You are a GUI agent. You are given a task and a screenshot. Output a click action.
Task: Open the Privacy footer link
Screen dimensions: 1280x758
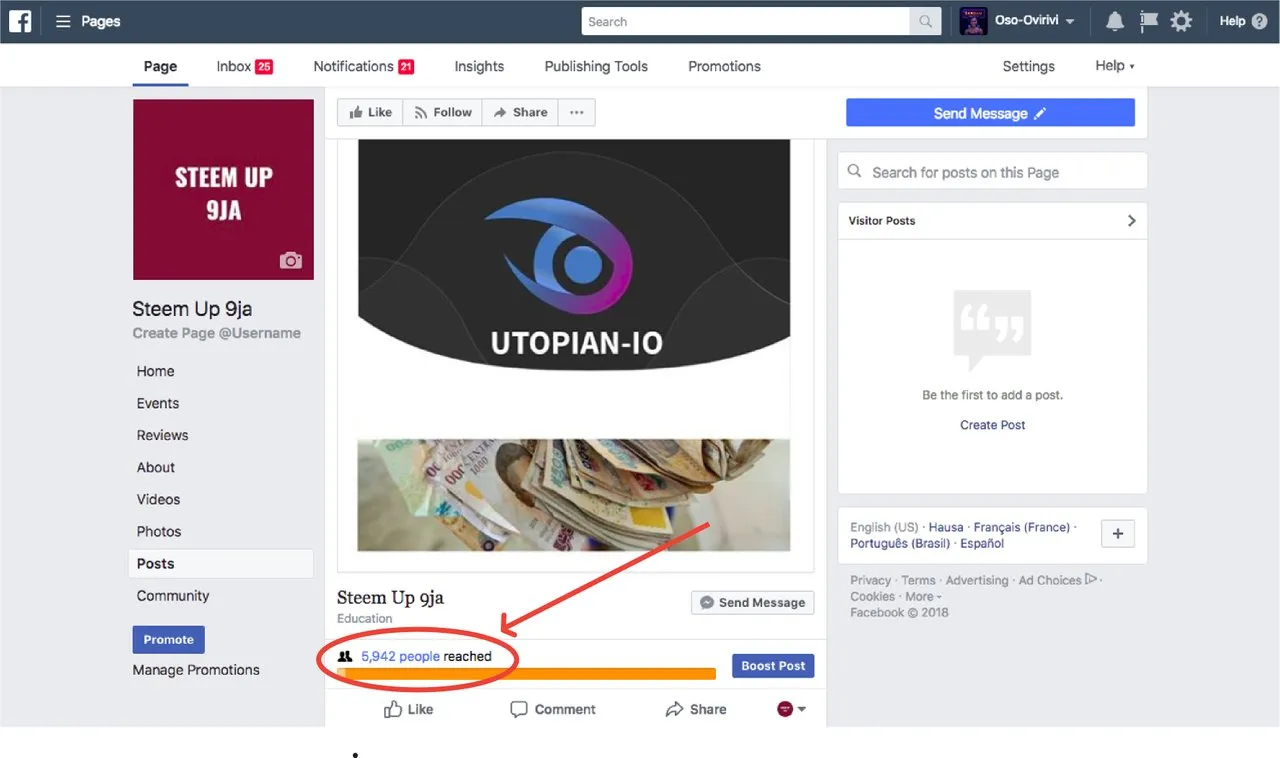(870, 580)
